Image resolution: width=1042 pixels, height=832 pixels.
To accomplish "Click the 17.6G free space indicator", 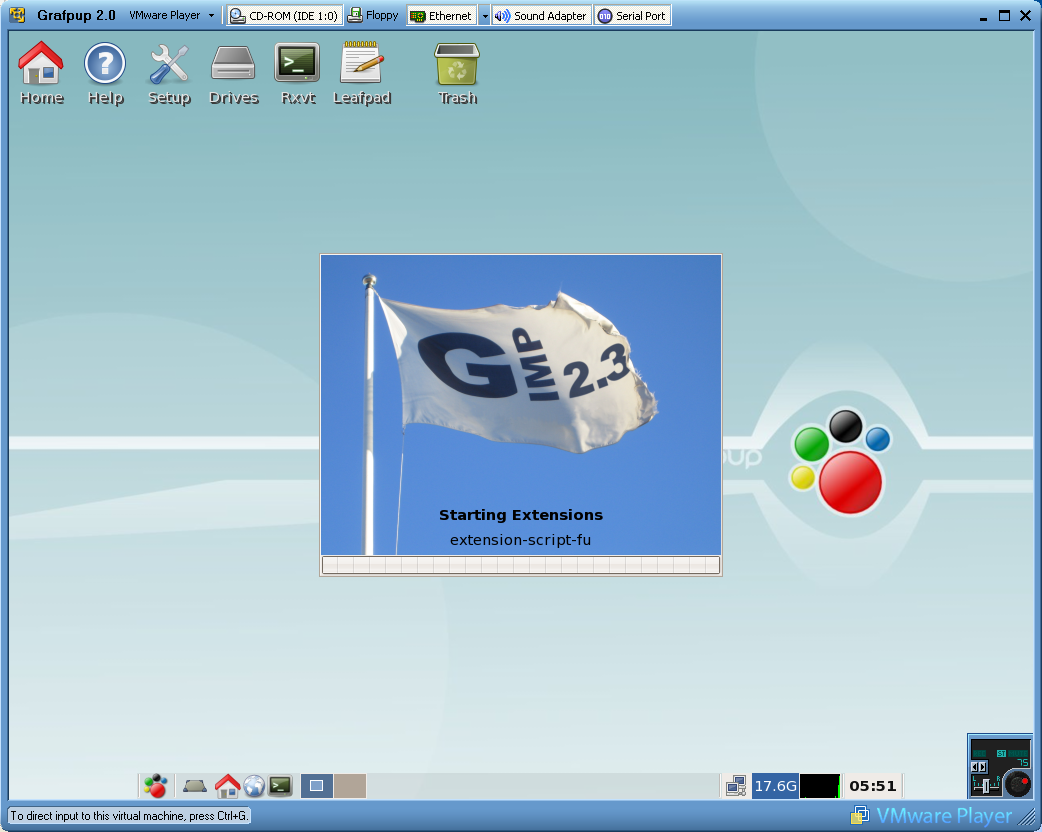I will click(x=775, y=786).
